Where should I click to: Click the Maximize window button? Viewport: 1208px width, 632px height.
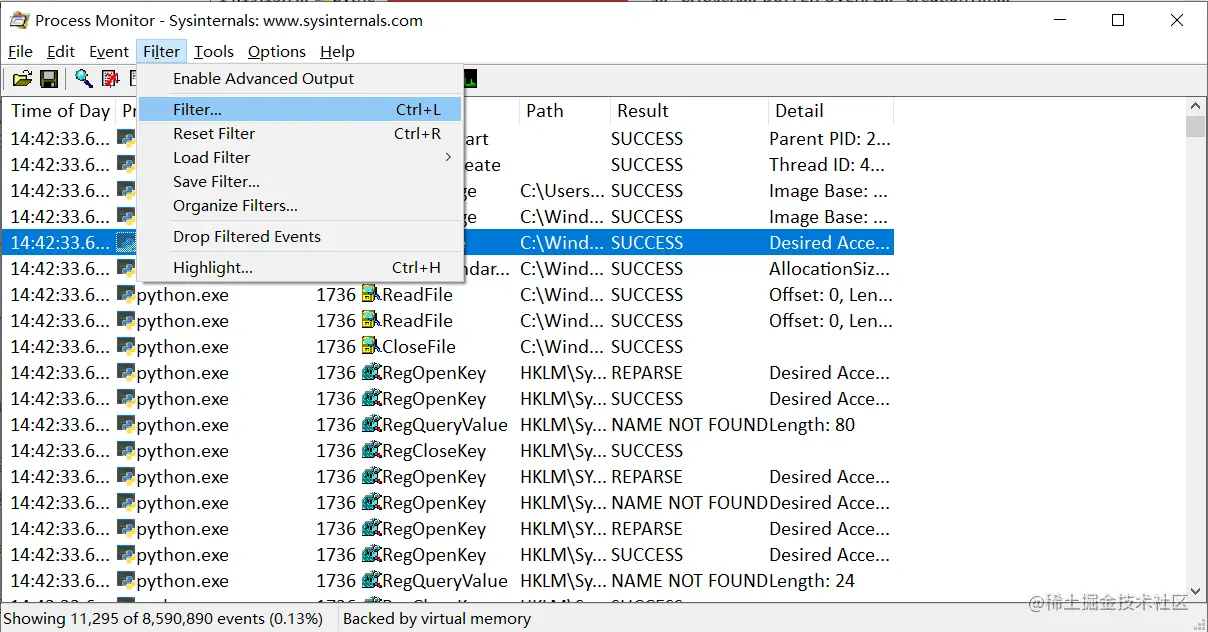[x=1118, y=20]
